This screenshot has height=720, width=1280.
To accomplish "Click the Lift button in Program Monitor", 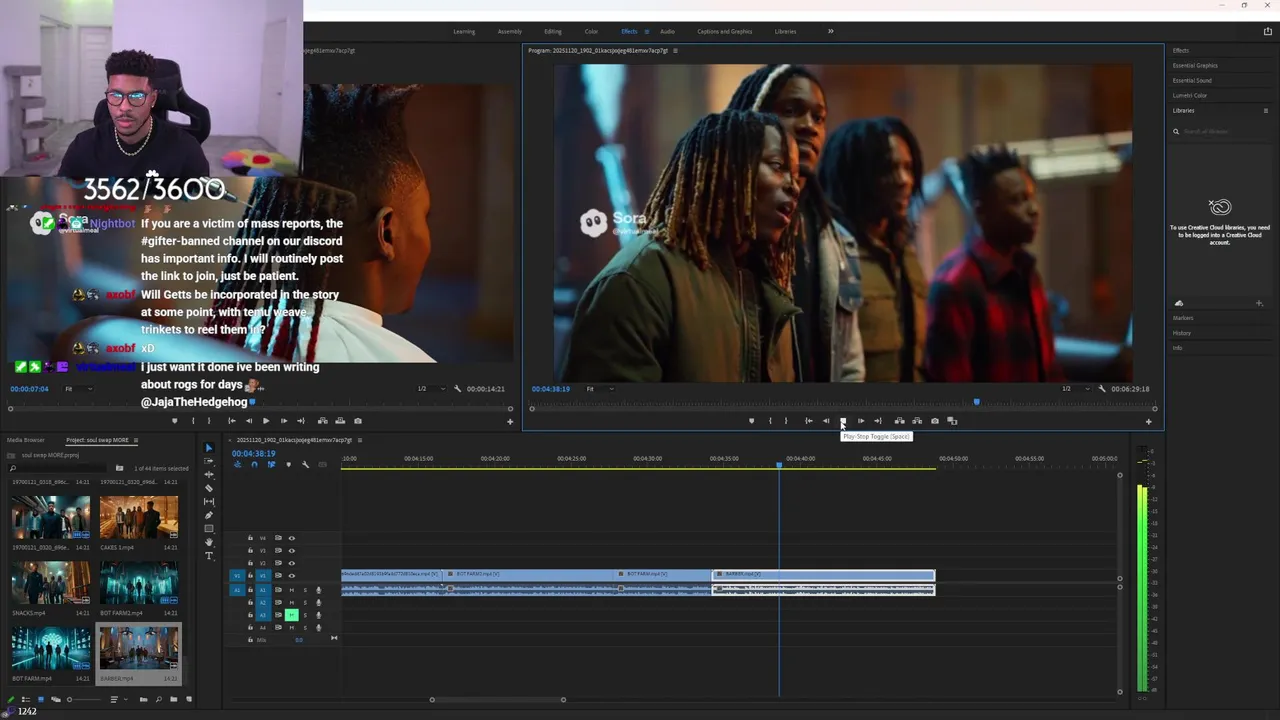I will tap(900, 421).
